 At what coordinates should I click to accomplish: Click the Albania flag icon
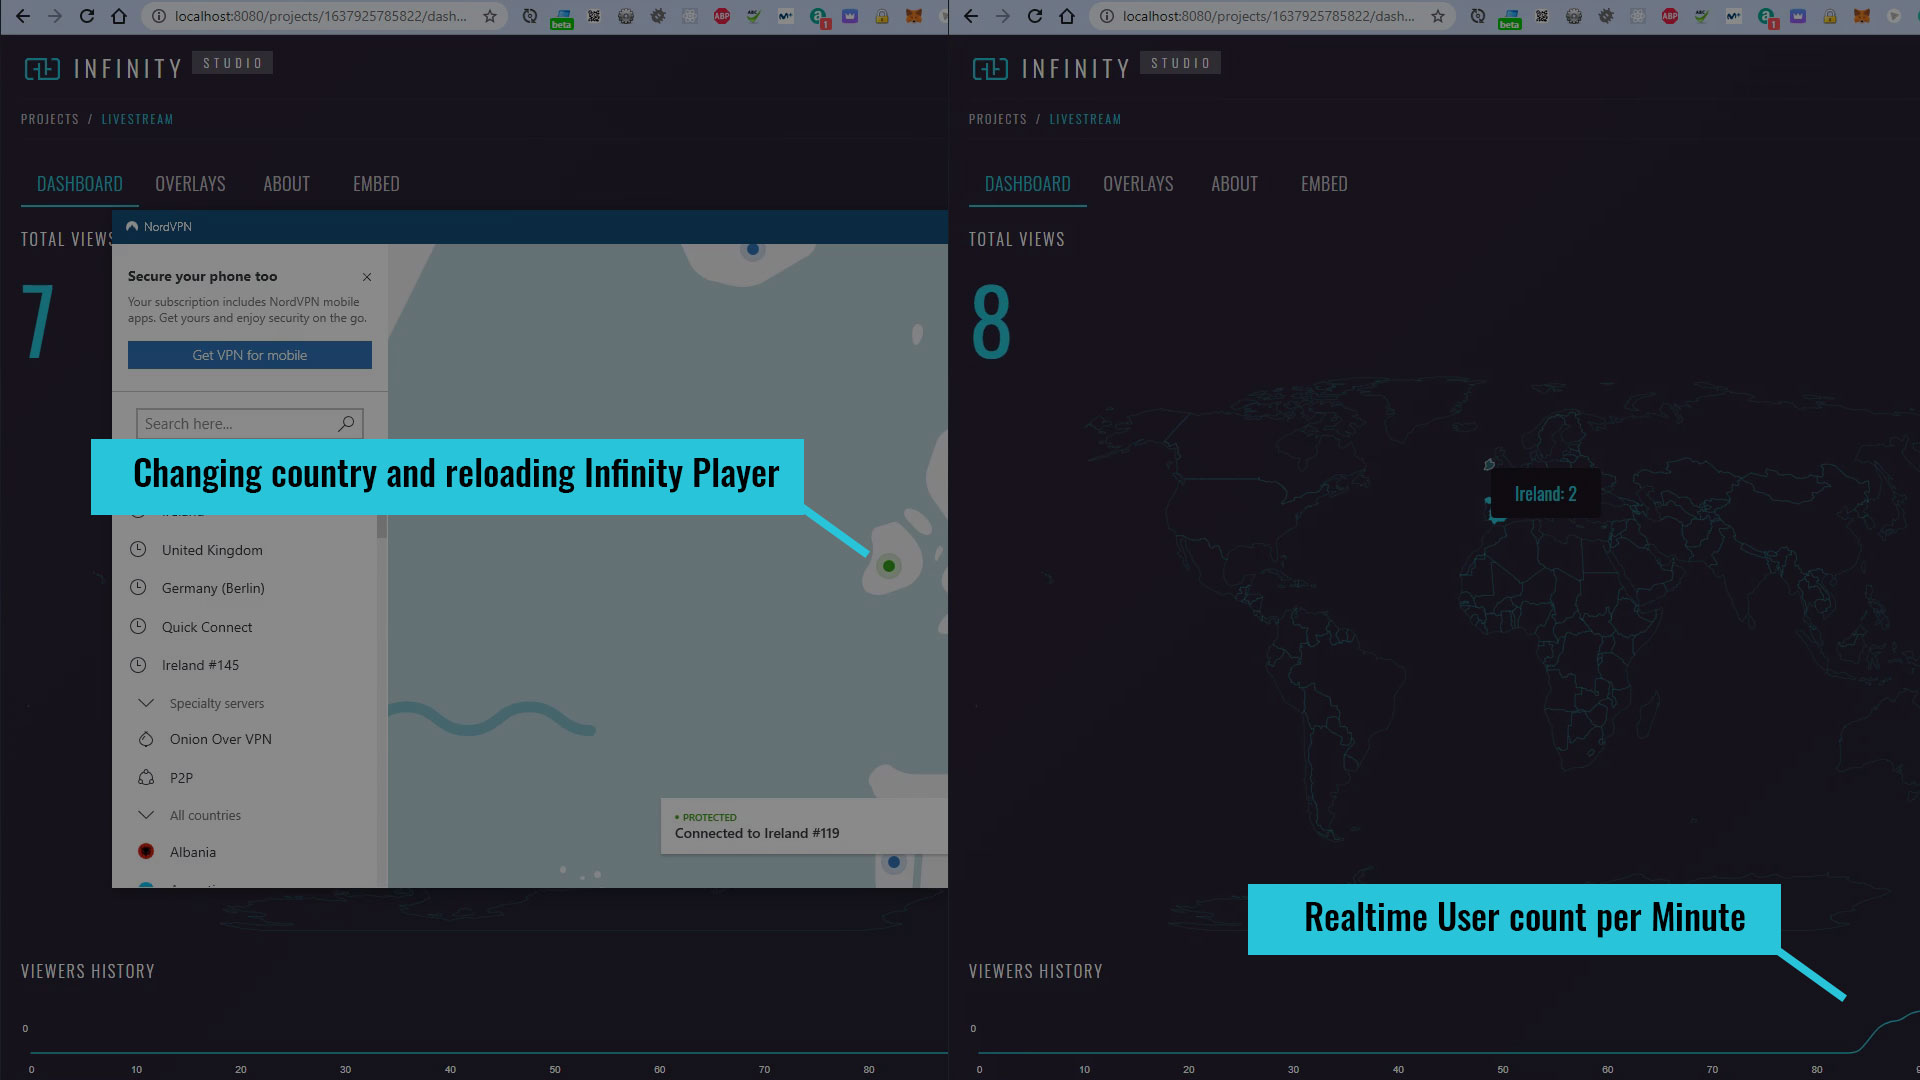coord(146,852)
